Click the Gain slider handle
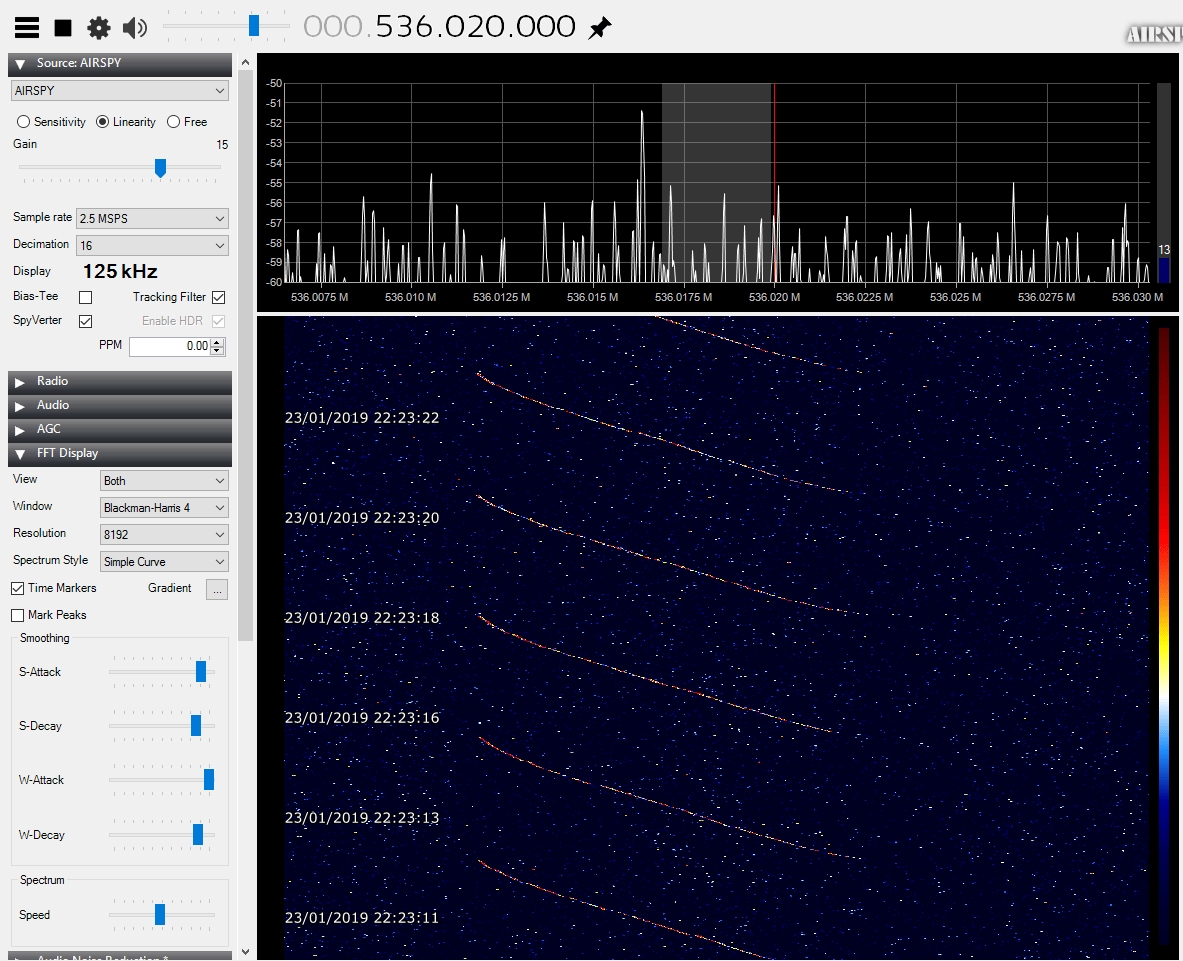Image resolution: width=1183 pixels, height=961 pixels. click(x=160, y=168)
